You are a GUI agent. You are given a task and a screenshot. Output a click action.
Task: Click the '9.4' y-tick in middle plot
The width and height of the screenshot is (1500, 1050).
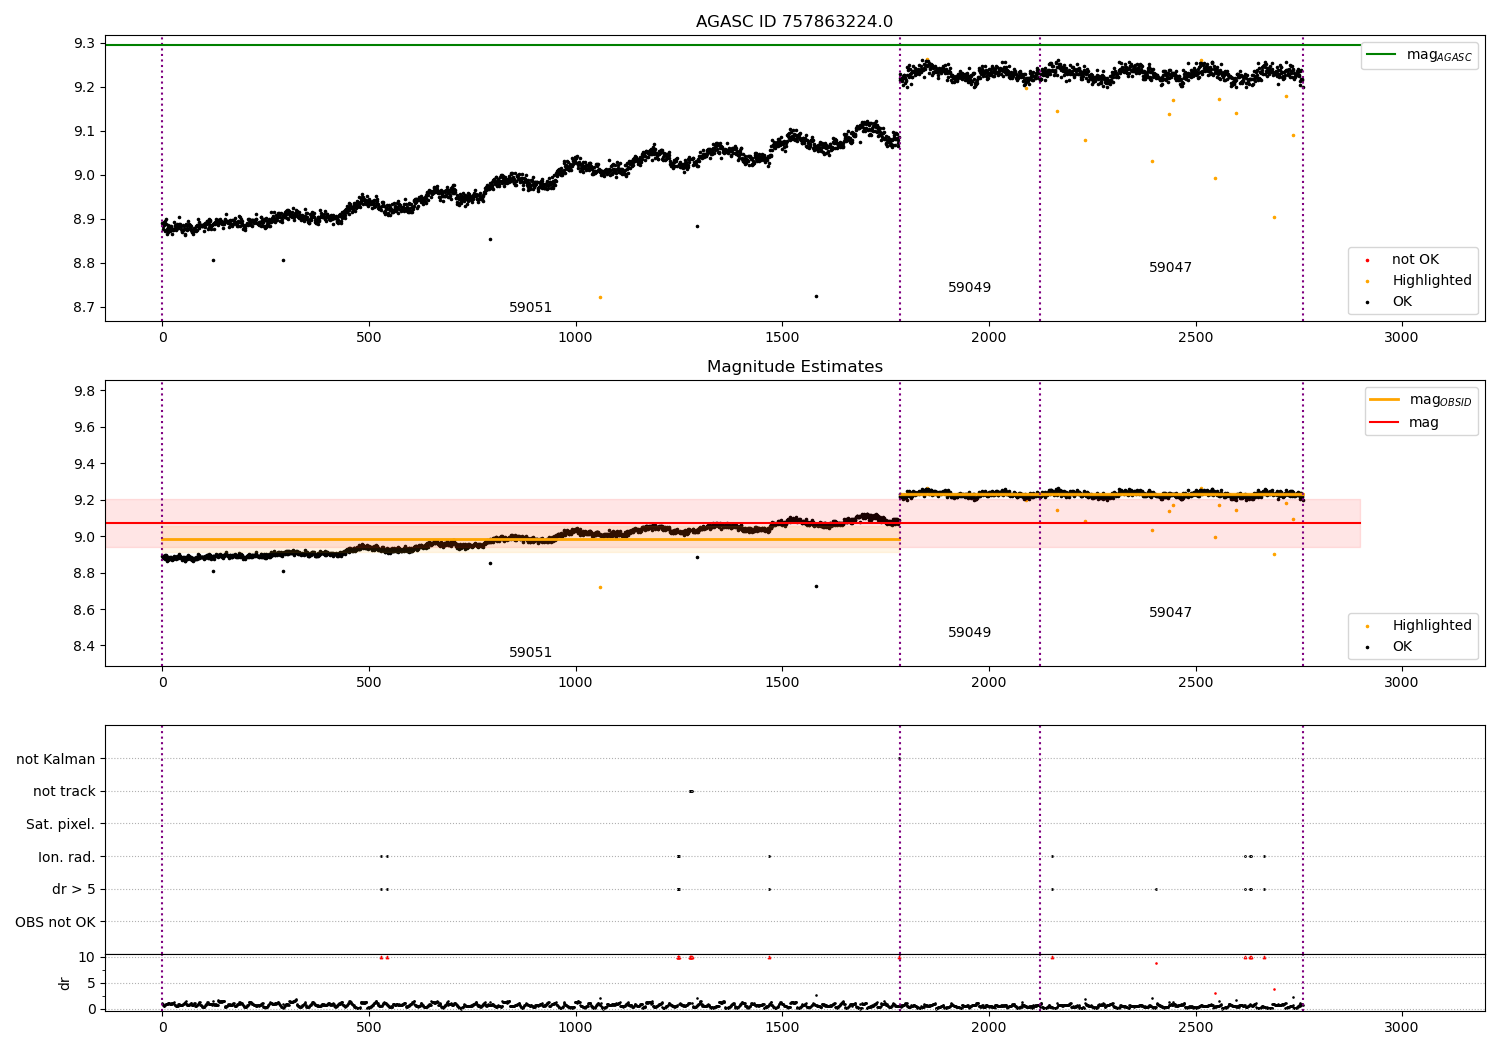(x=85, y=464)
